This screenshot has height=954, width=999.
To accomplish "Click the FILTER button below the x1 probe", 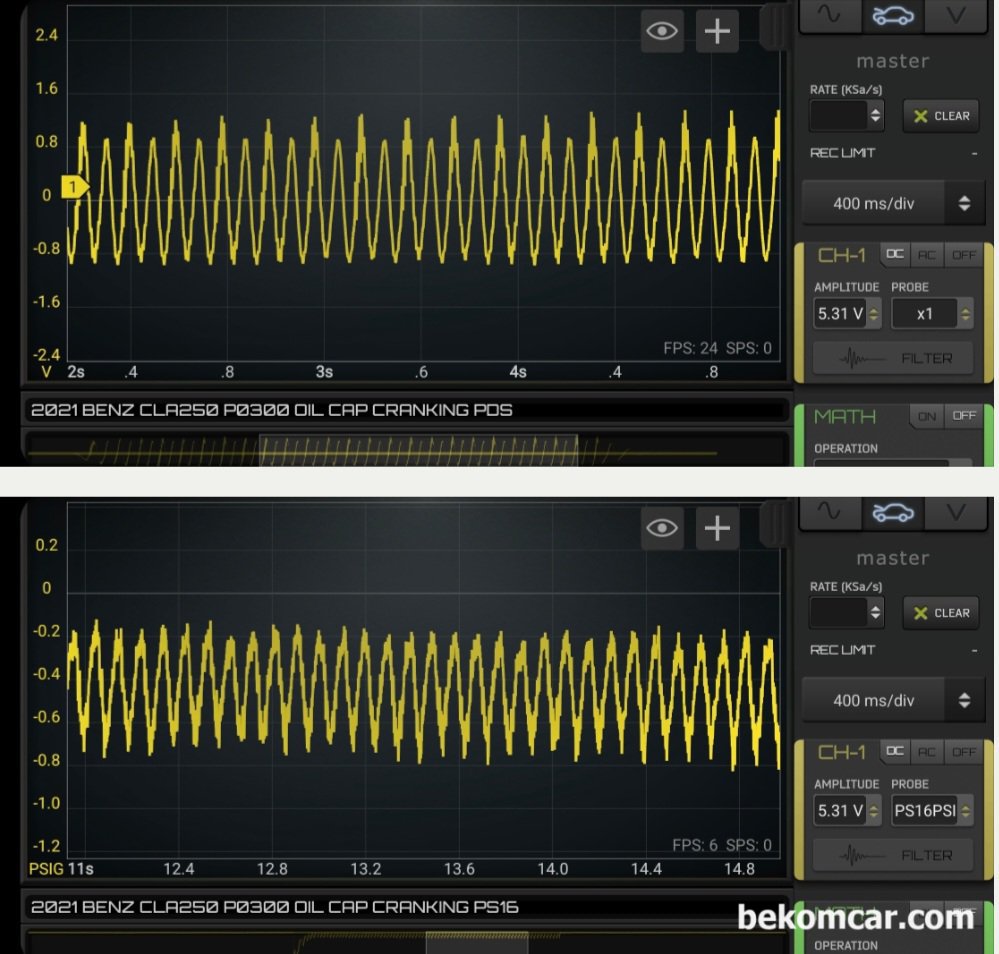I will [893, 358].
